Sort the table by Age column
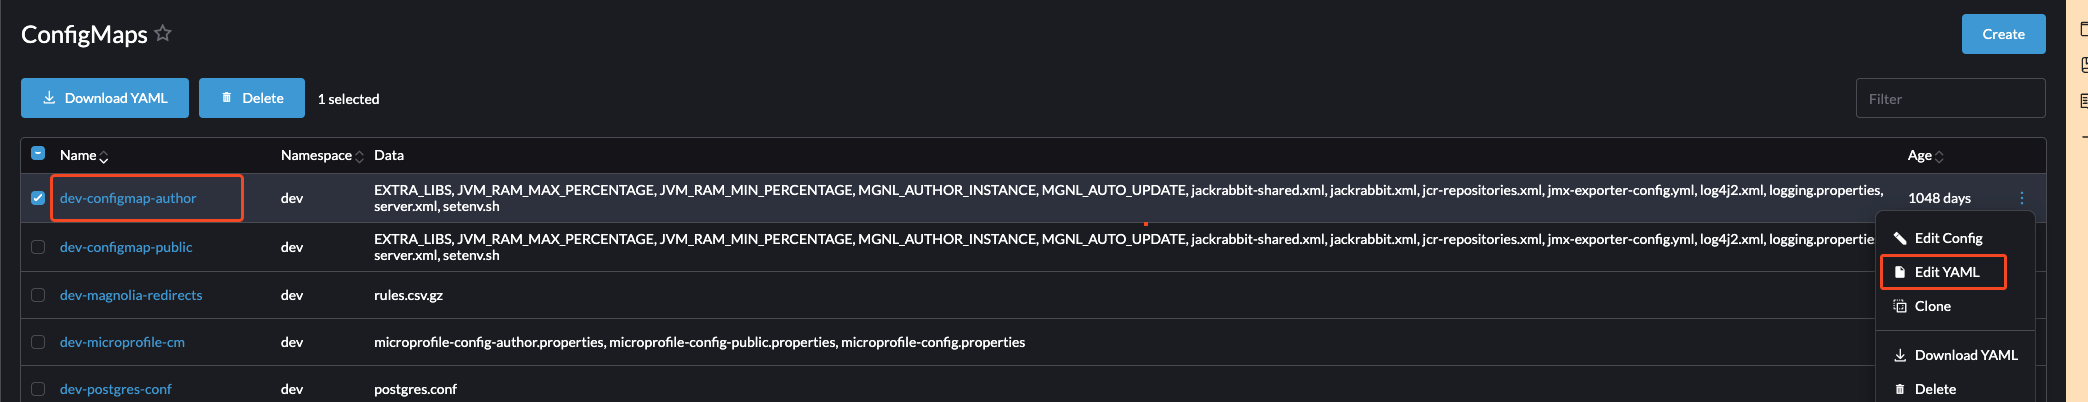Screen dimensions: 2088x402 [1925, 155]
